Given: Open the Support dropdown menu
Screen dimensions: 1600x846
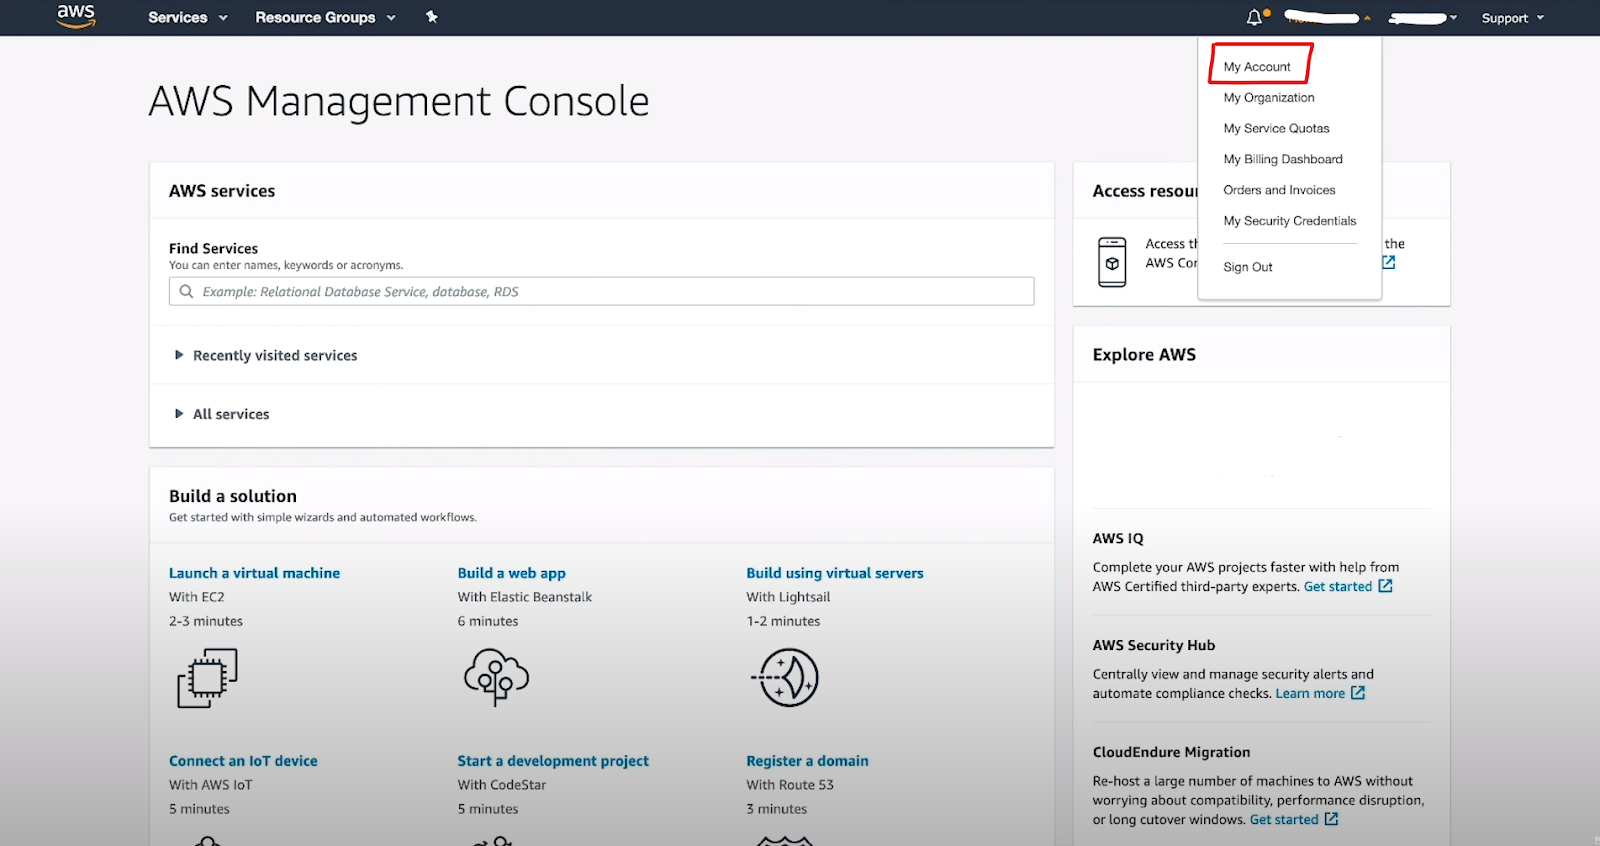Looking at the screenshot, I should tap(1513, 18).
